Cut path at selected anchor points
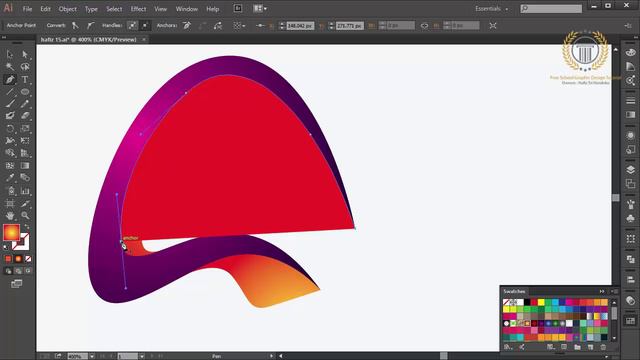 (218, 25)
